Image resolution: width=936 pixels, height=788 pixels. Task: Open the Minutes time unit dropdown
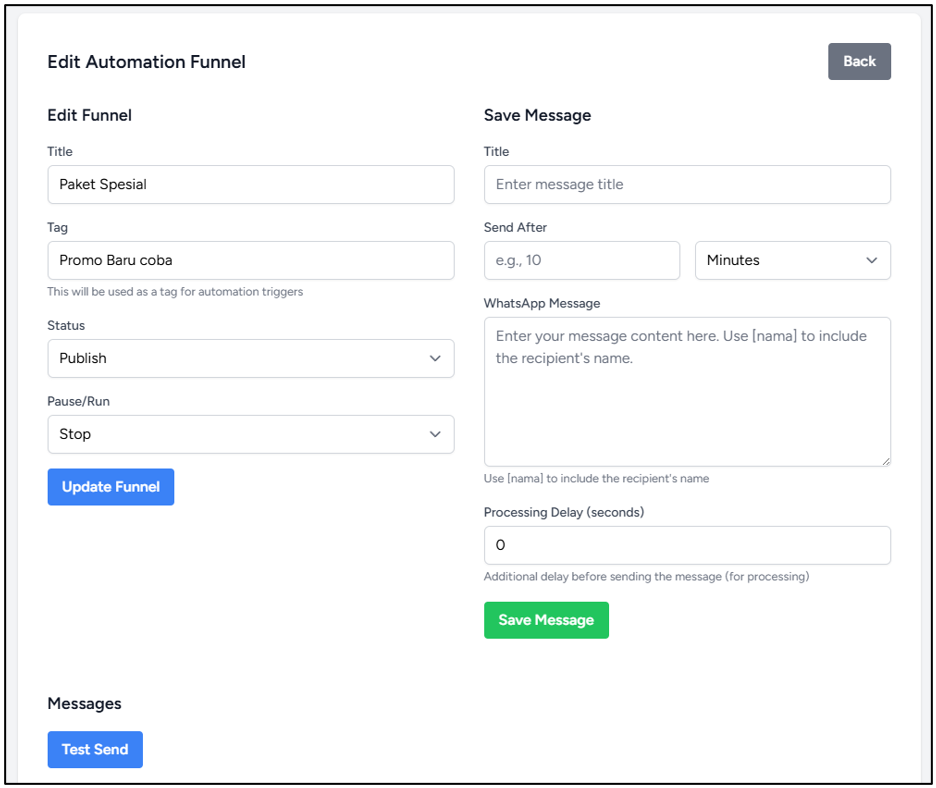click(793, 260)
